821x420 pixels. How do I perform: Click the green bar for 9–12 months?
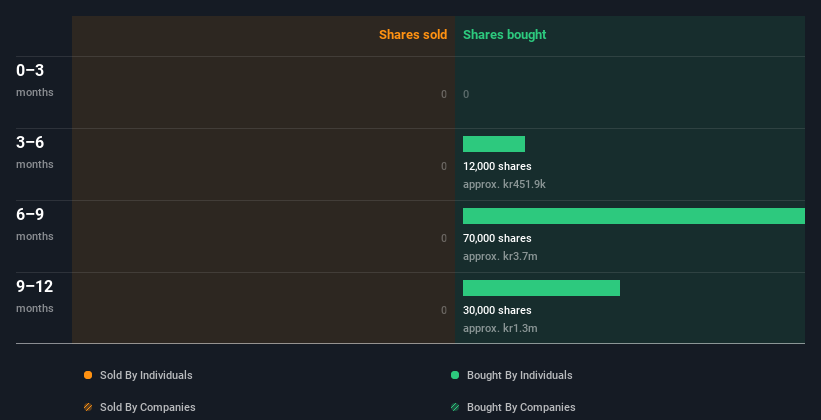click(541, 288)
